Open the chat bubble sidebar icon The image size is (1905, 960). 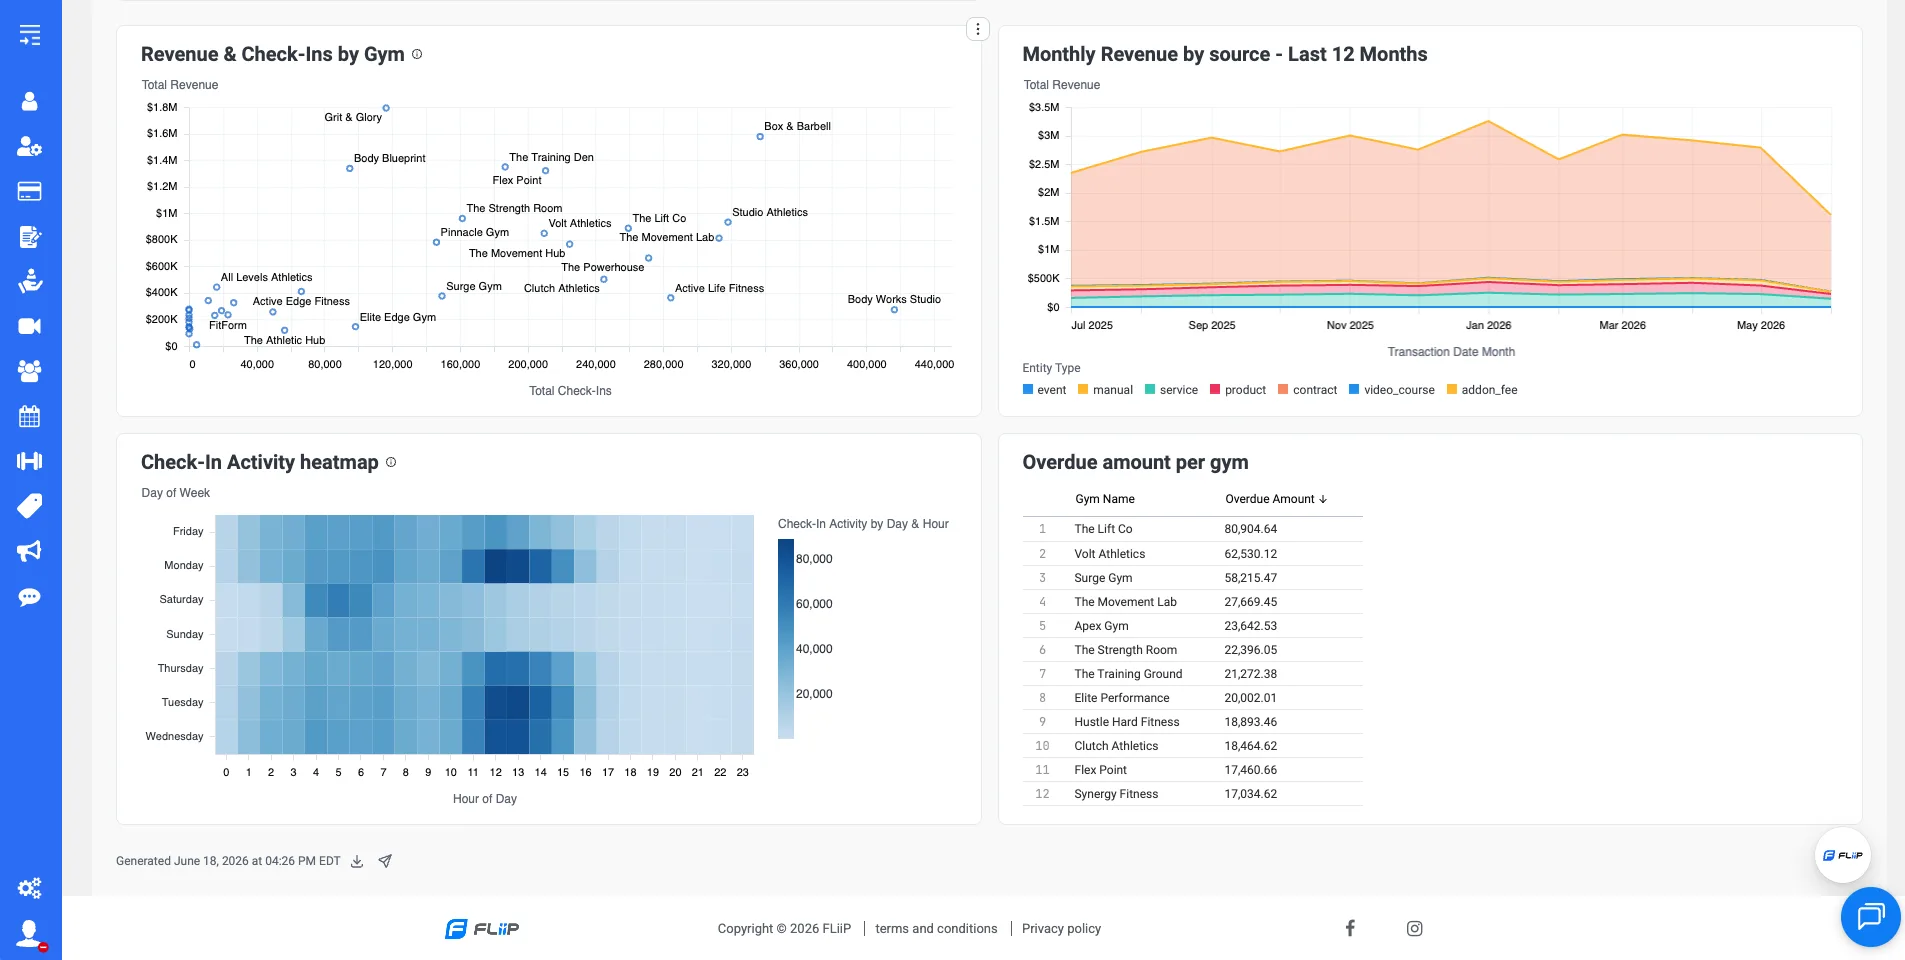30,597
